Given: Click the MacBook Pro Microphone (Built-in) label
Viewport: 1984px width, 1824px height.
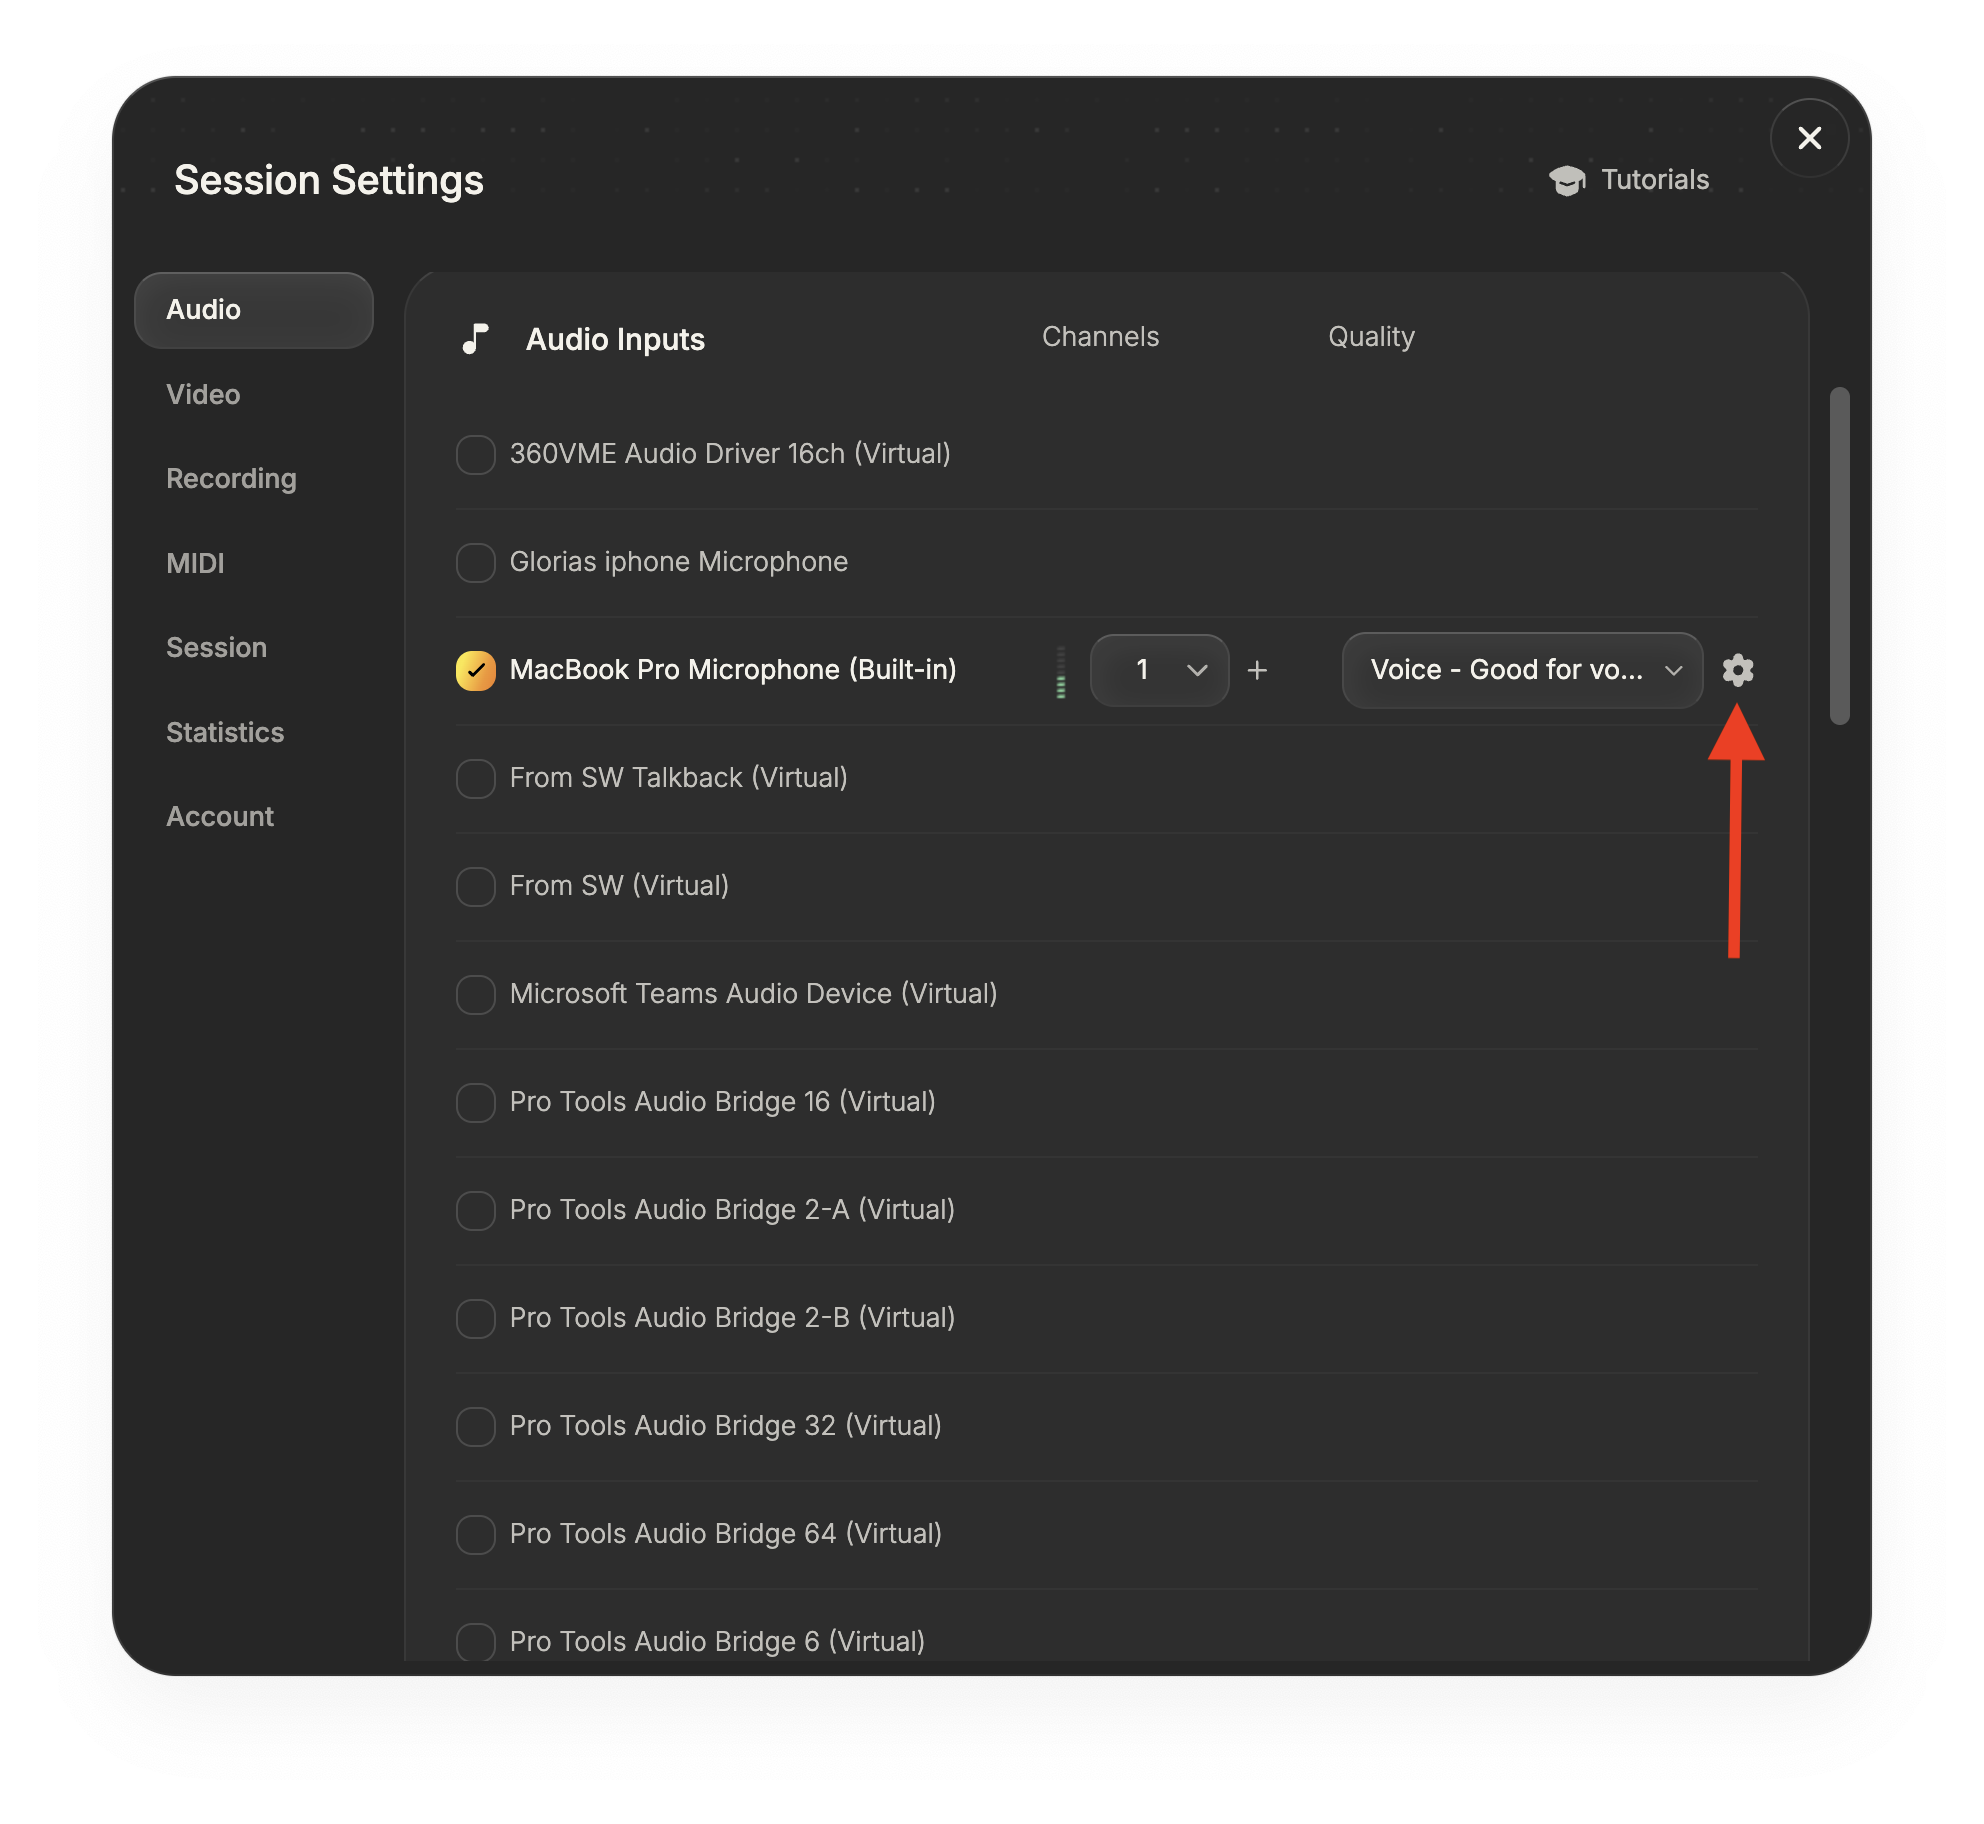Looking at the screenshot, I should (x=733, y=670).
